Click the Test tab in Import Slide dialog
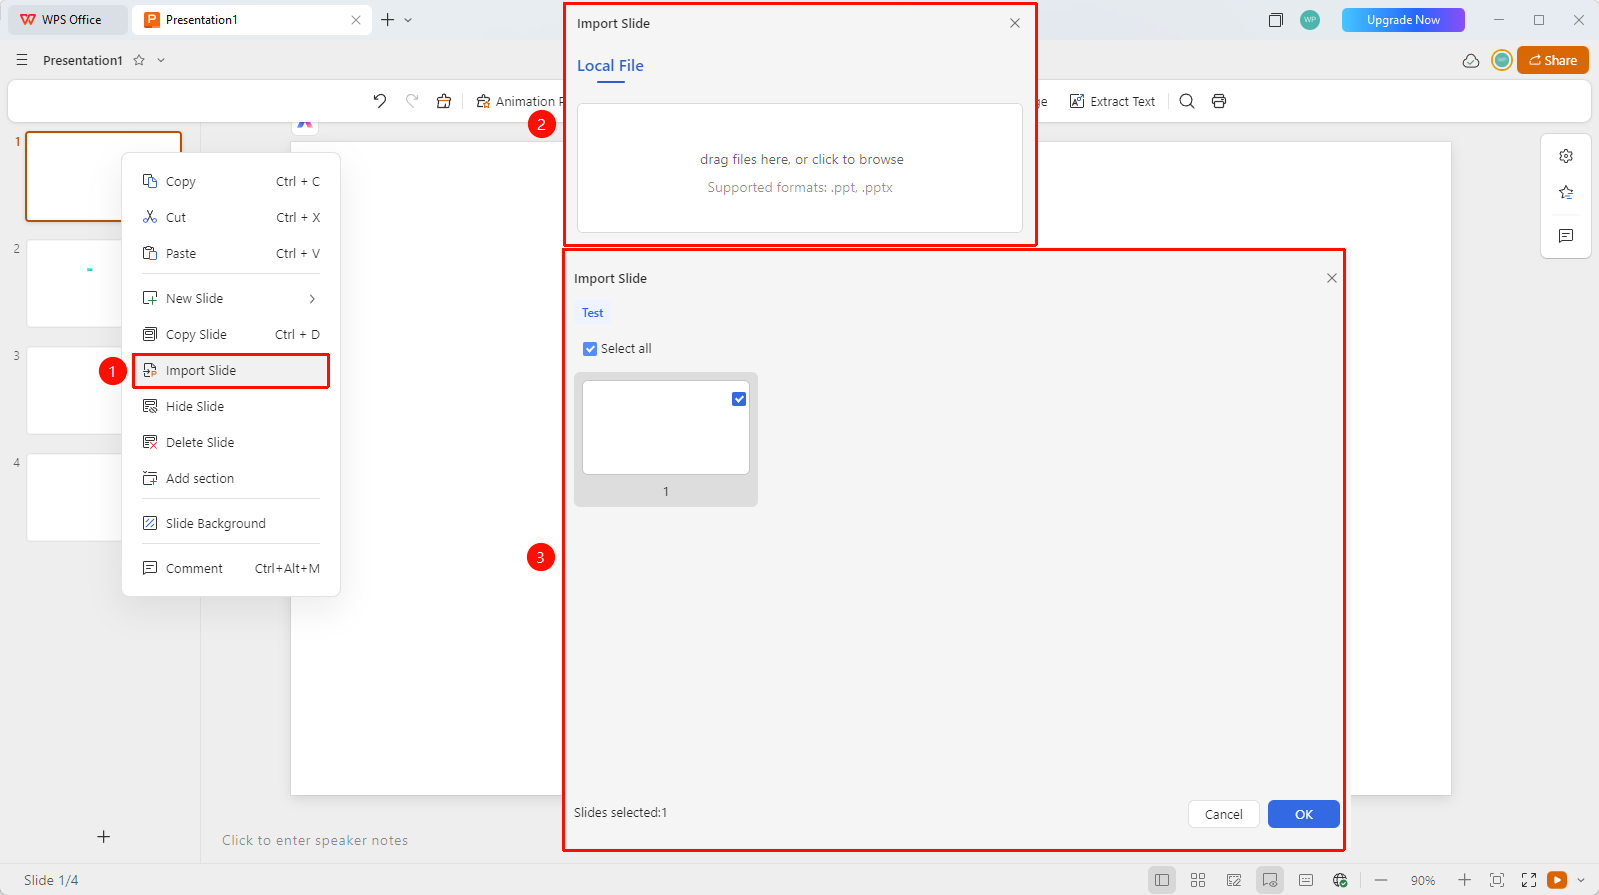 593,313
